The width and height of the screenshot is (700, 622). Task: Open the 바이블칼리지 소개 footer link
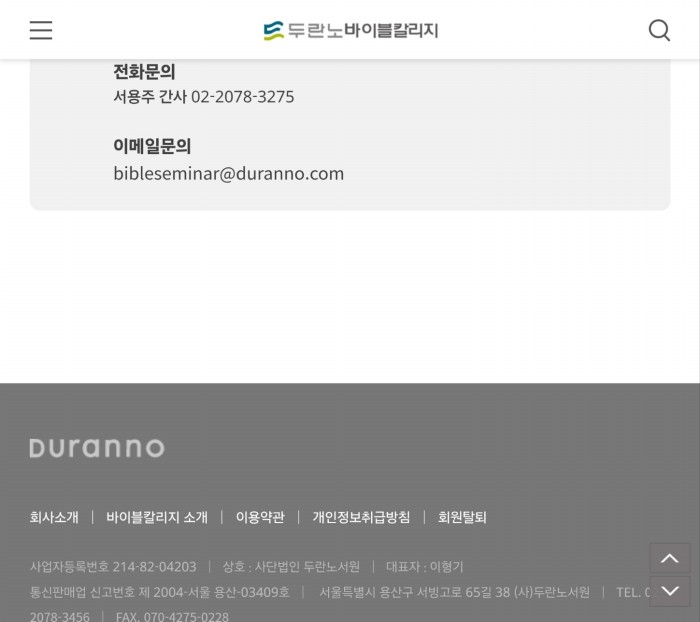(x=157, y=517)
